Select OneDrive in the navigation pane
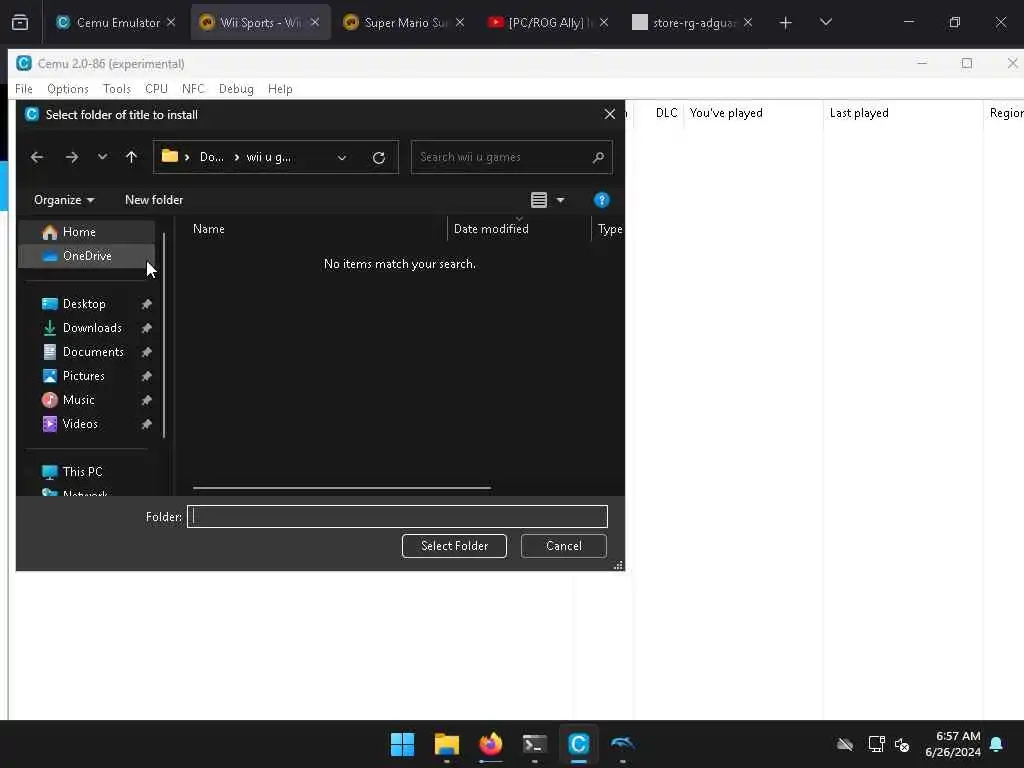The image size is (1024, 768). coord(87,256)
